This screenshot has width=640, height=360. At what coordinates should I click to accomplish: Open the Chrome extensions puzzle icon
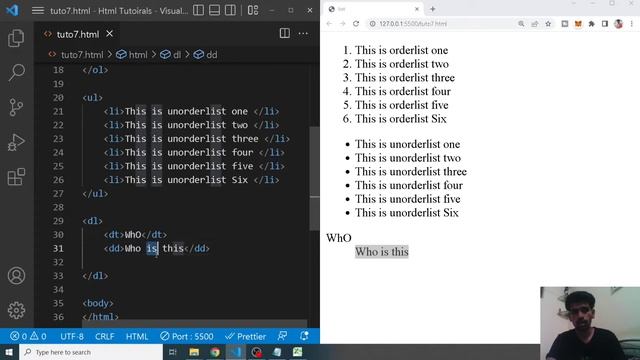(591, 24)
